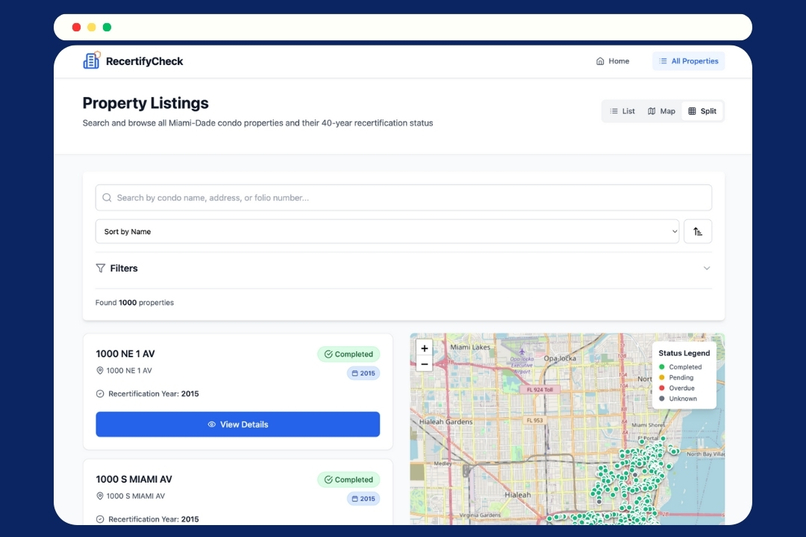Click the Overdue red legend dot
The height and width of the screenshot is (537, 806).
pyautogui.click(x=662, y=388)
